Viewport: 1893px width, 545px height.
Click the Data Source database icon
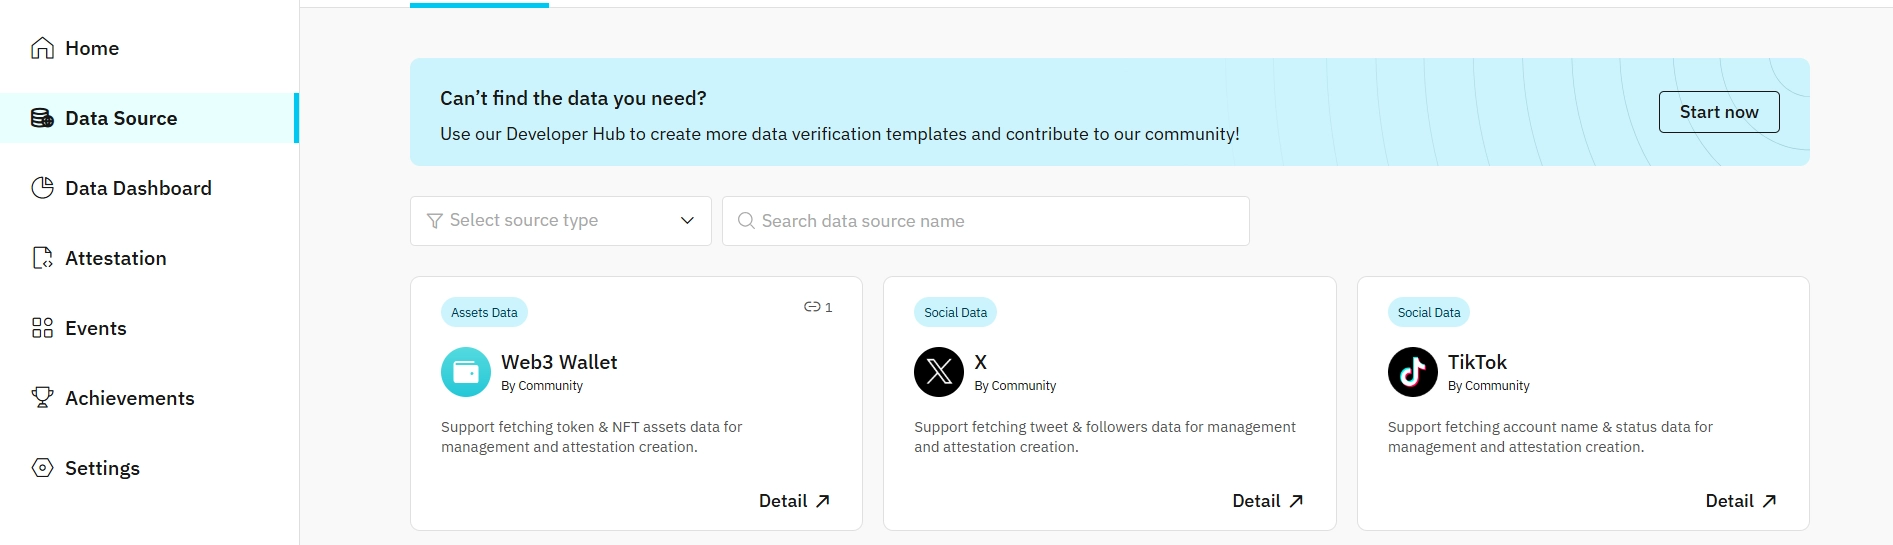point(42,118)
